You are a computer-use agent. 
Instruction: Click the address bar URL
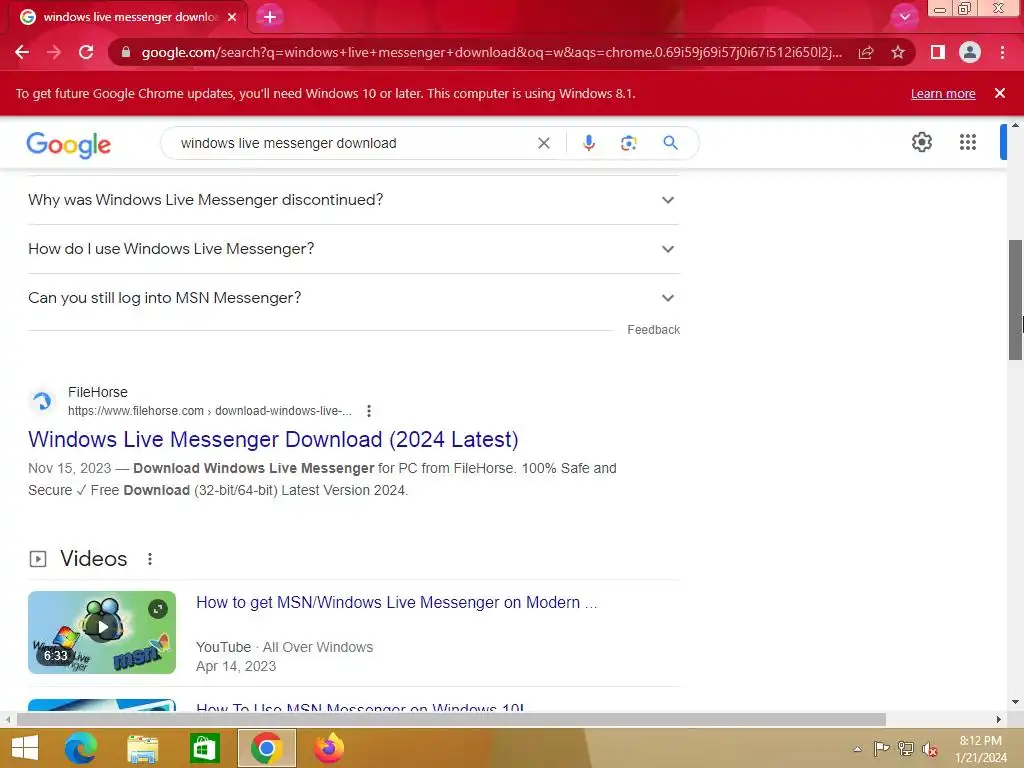(x=491, y=52)
